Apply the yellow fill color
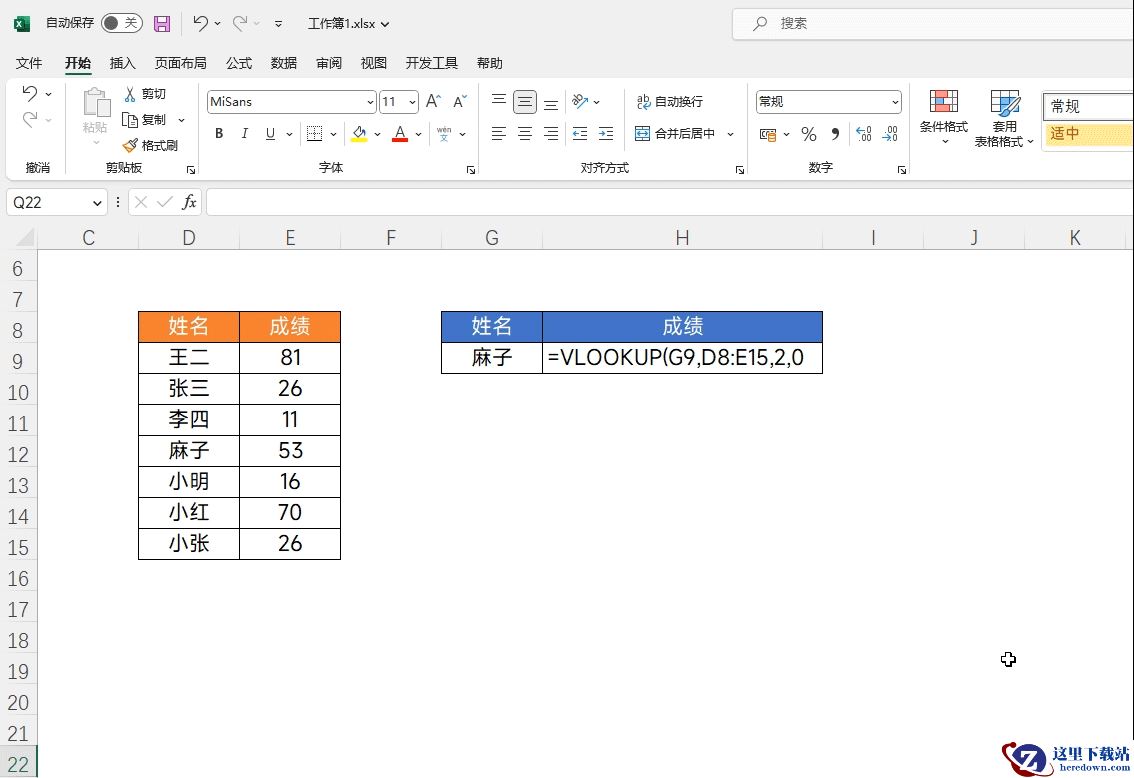Image resolution: width=1134 pixels, height=778 pixels. 359,134
